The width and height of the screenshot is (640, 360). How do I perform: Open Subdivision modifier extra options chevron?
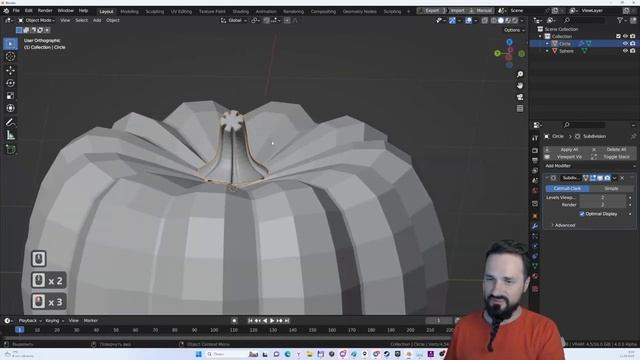[615, 178]
